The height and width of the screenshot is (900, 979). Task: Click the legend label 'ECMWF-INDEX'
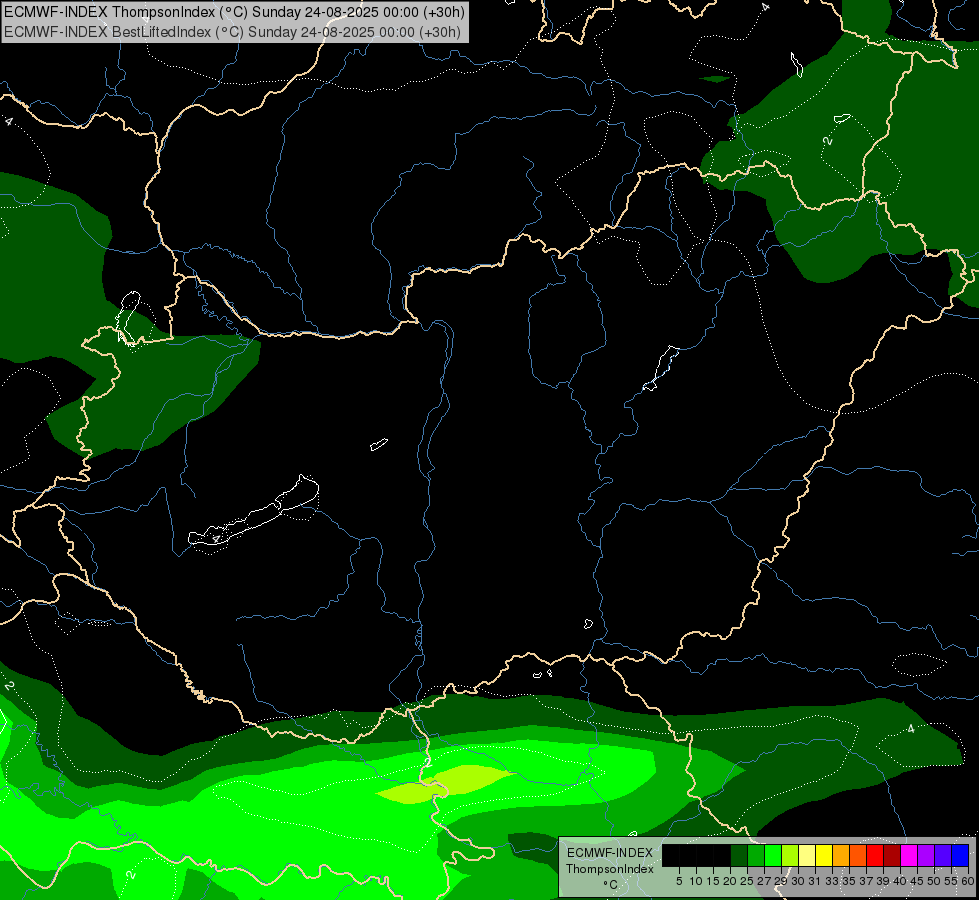coord(610,853)
